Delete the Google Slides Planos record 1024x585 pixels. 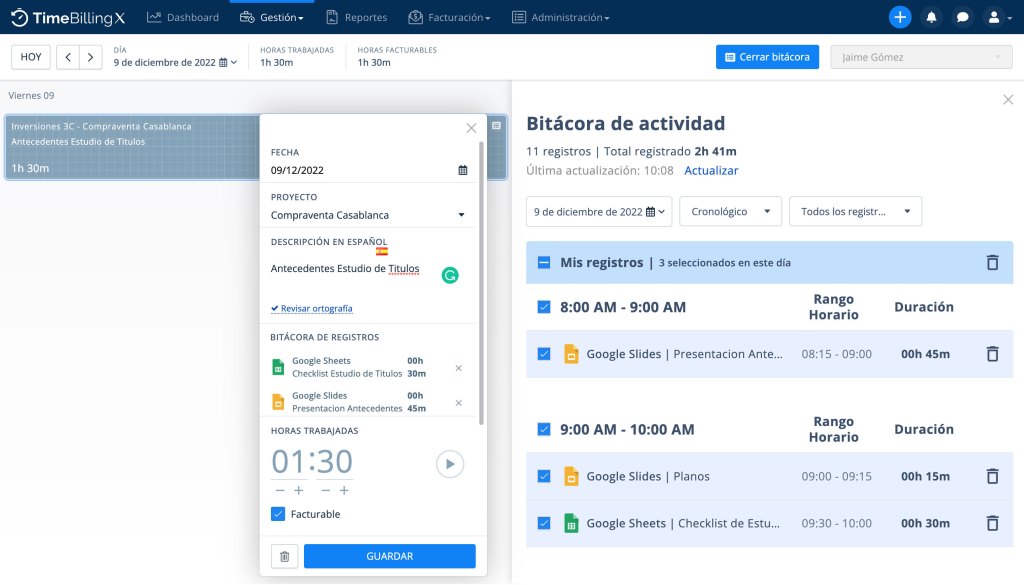[x=993, y=476]
